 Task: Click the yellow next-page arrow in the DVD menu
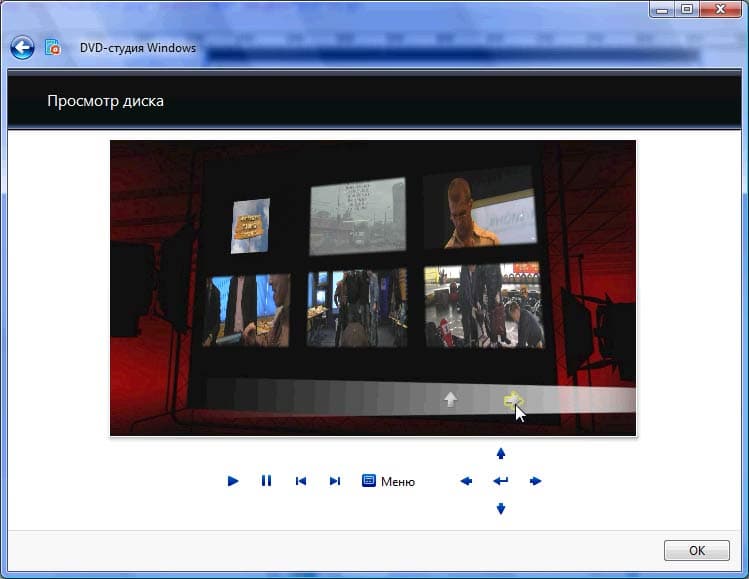(x=514, y=400)
